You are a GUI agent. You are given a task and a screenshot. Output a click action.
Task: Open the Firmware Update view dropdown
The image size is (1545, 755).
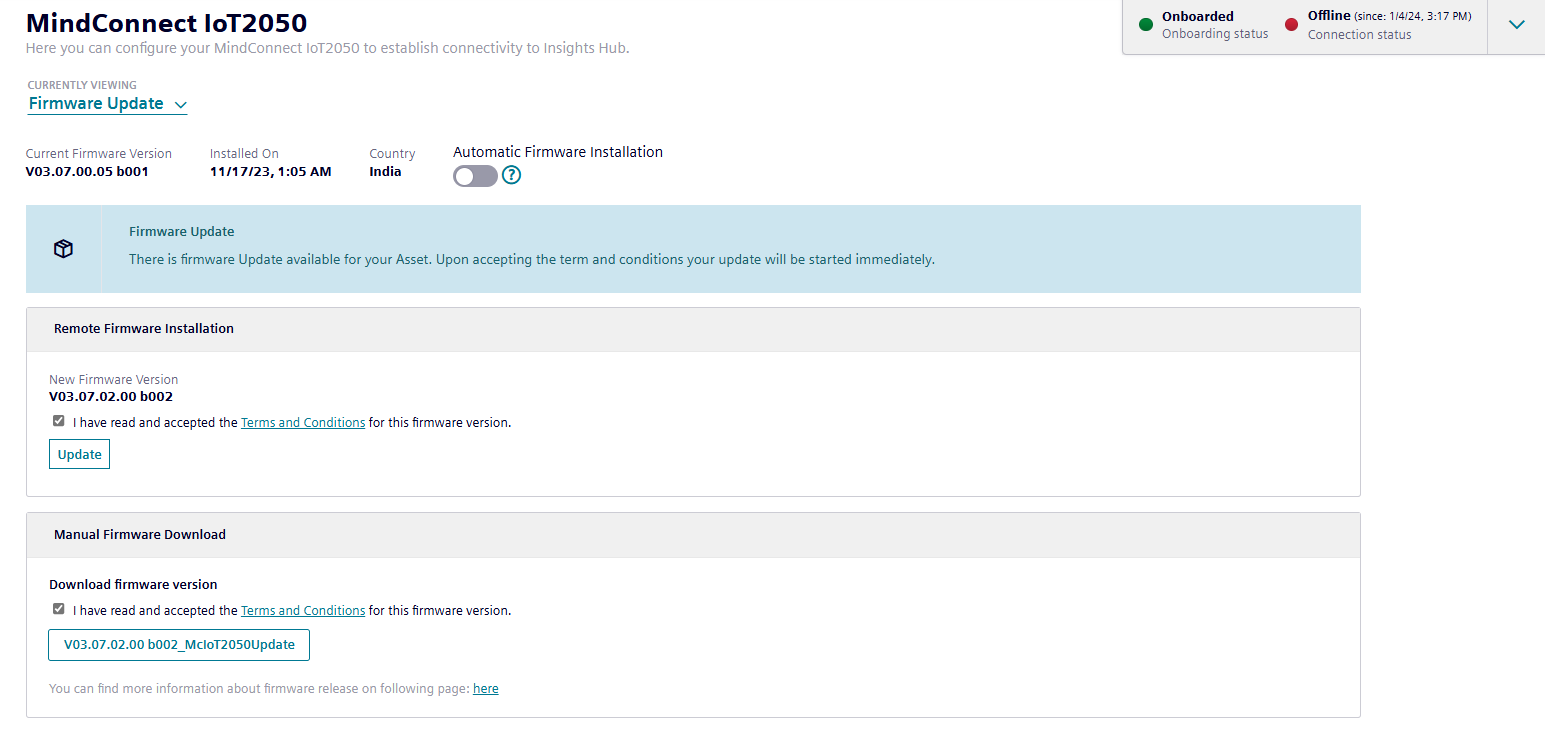[107, 104]
